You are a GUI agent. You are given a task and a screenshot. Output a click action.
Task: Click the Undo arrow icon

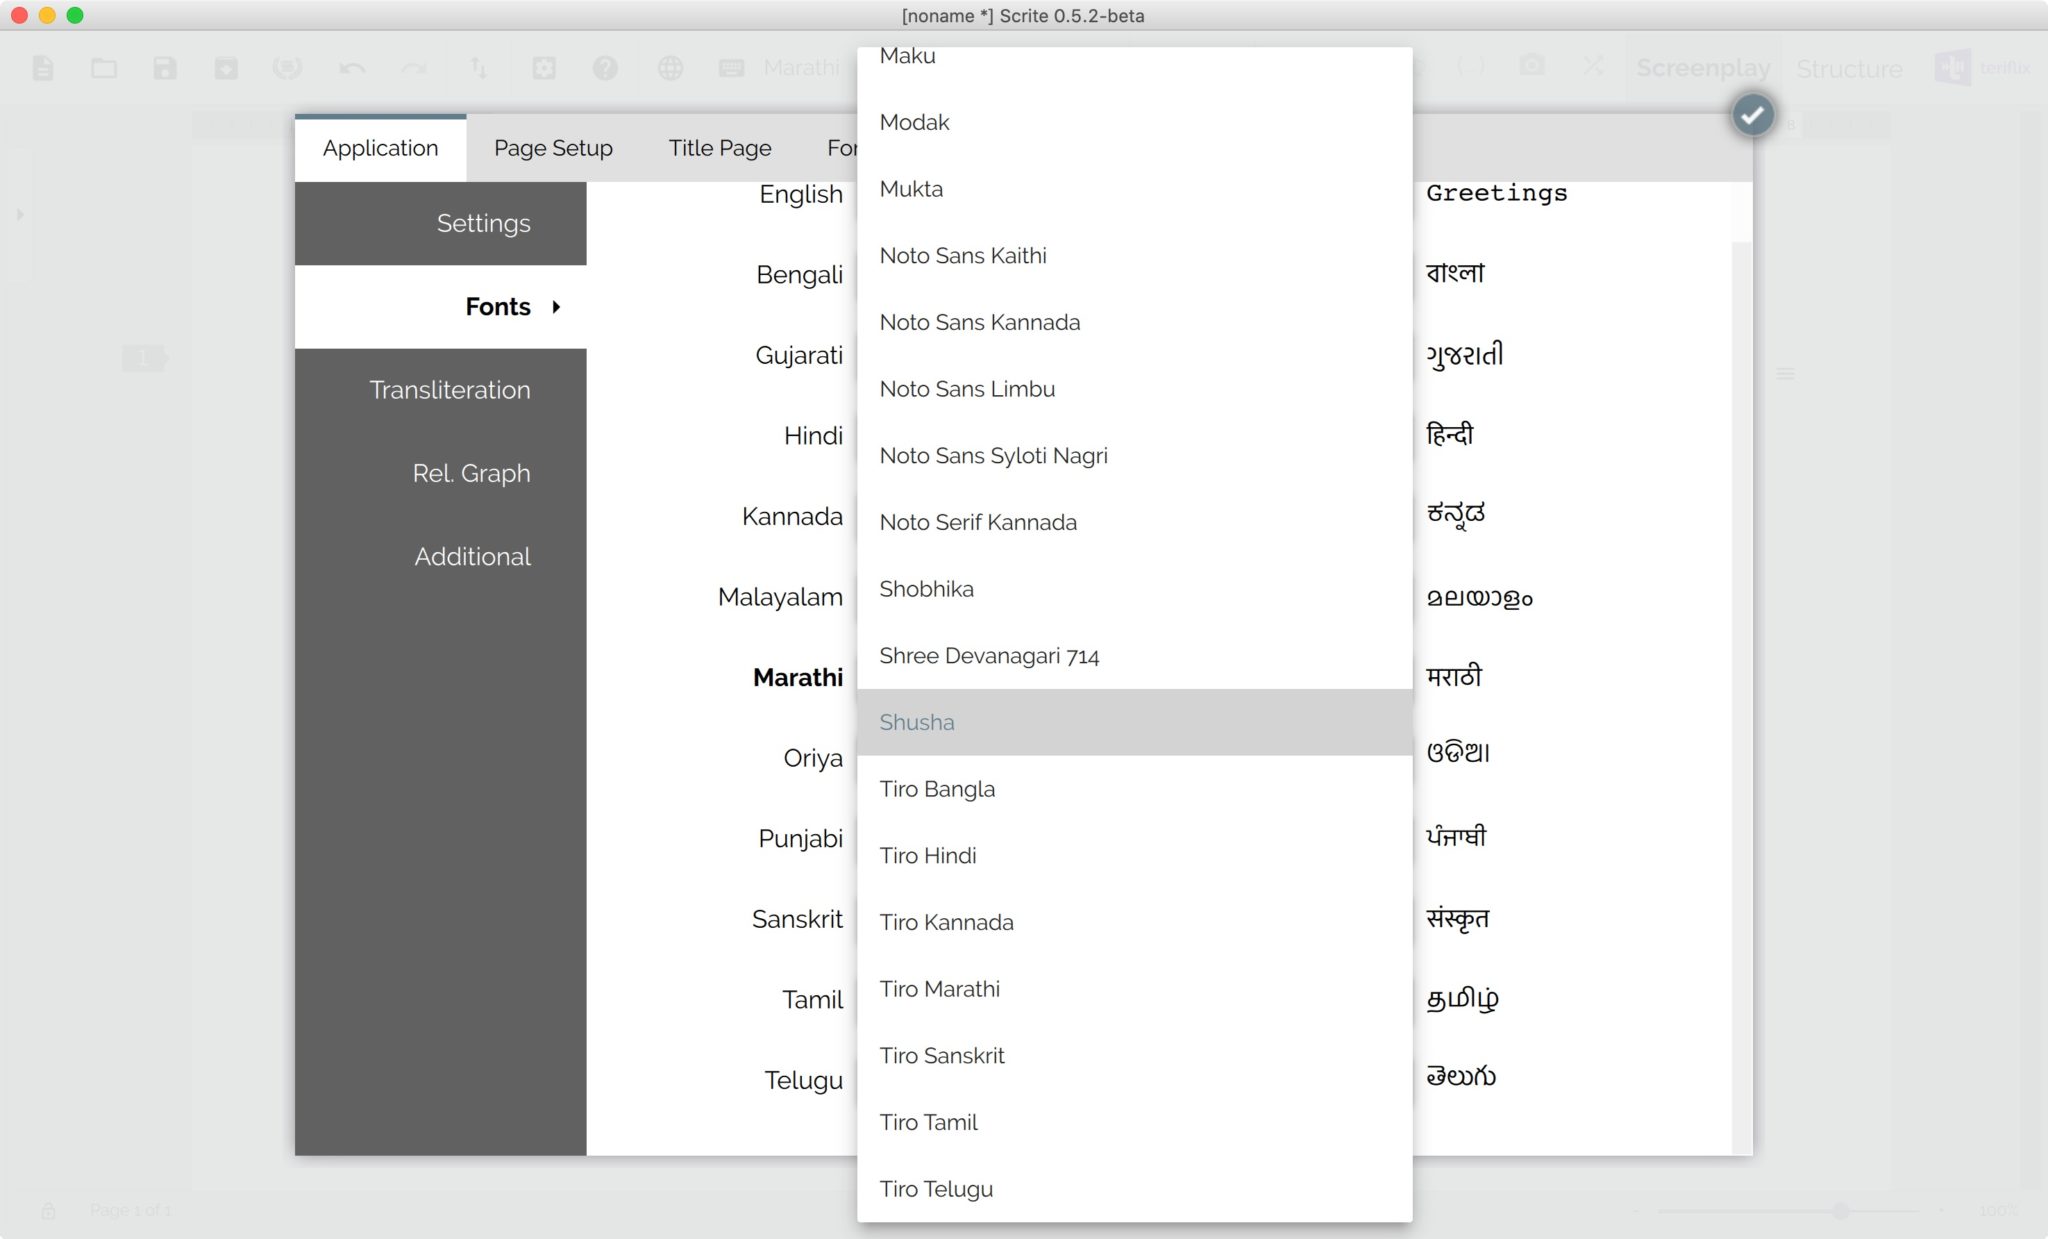pyautogui.click(x=352, y=68)
